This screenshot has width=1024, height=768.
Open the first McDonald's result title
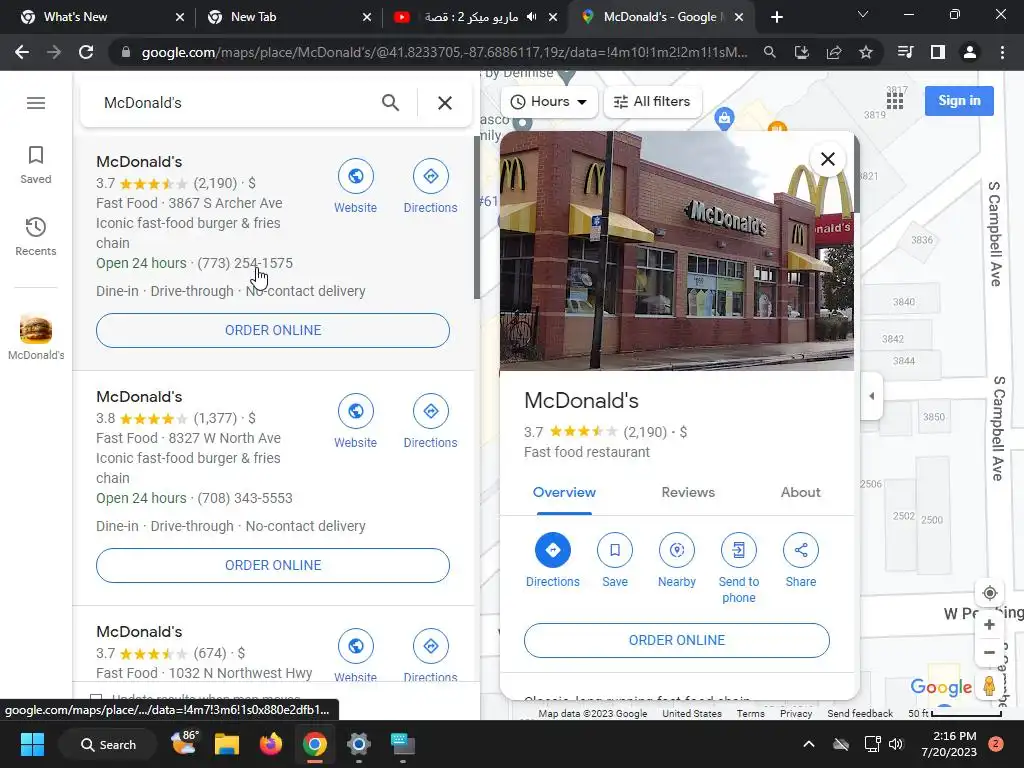coord(139,161)
